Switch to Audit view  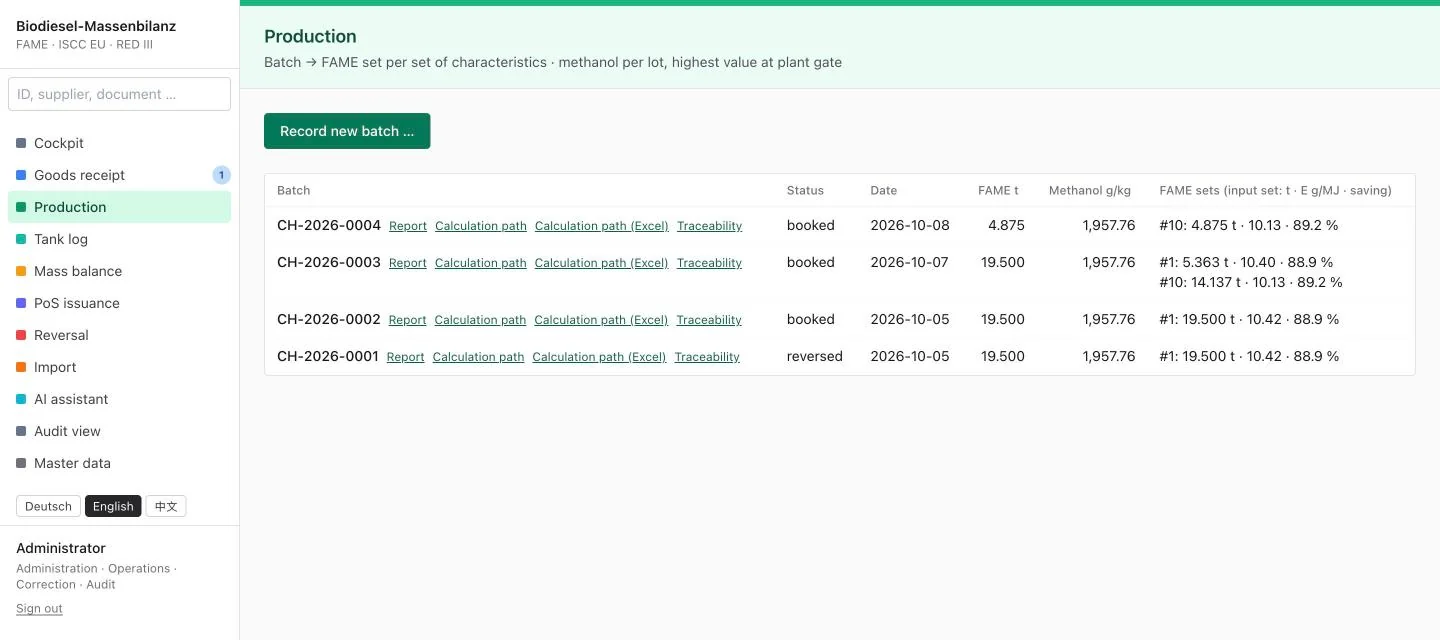tap(119, 431)
